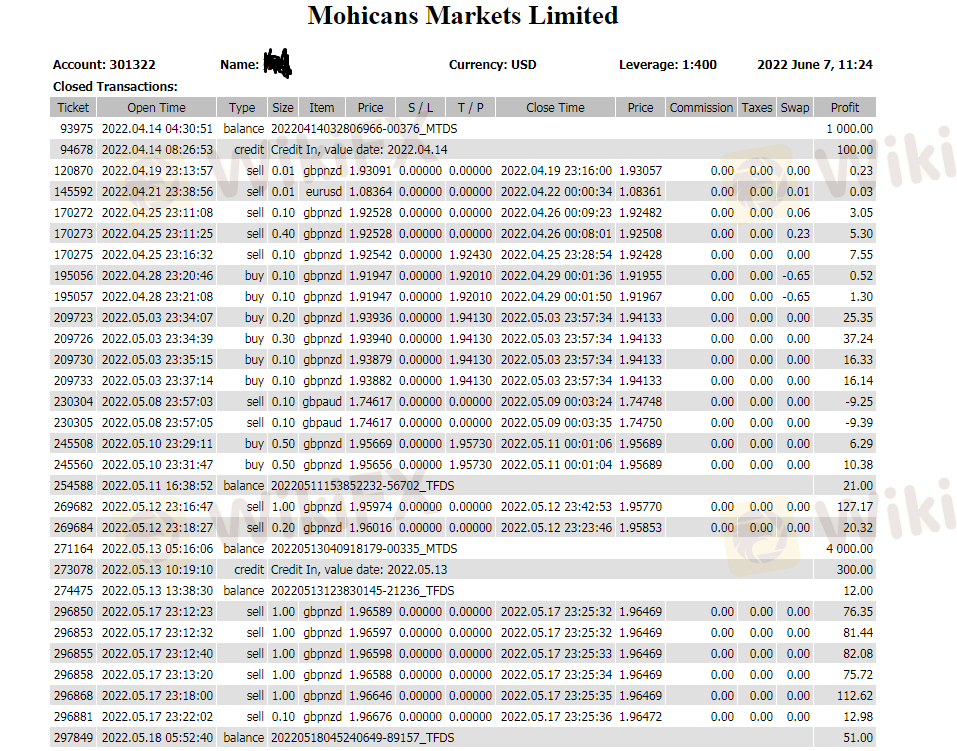Click the Item column header

click(322, 107)
